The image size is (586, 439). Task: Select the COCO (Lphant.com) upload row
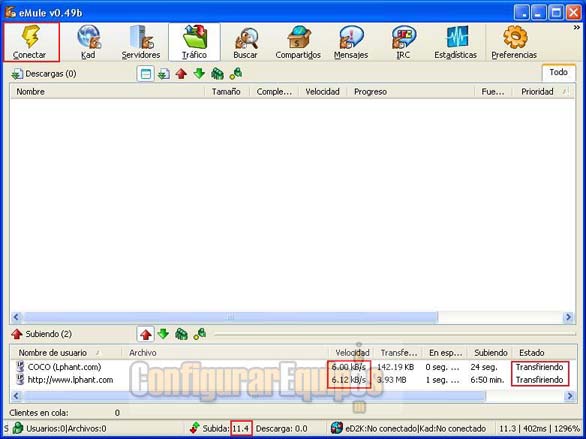tap(293, 367)
